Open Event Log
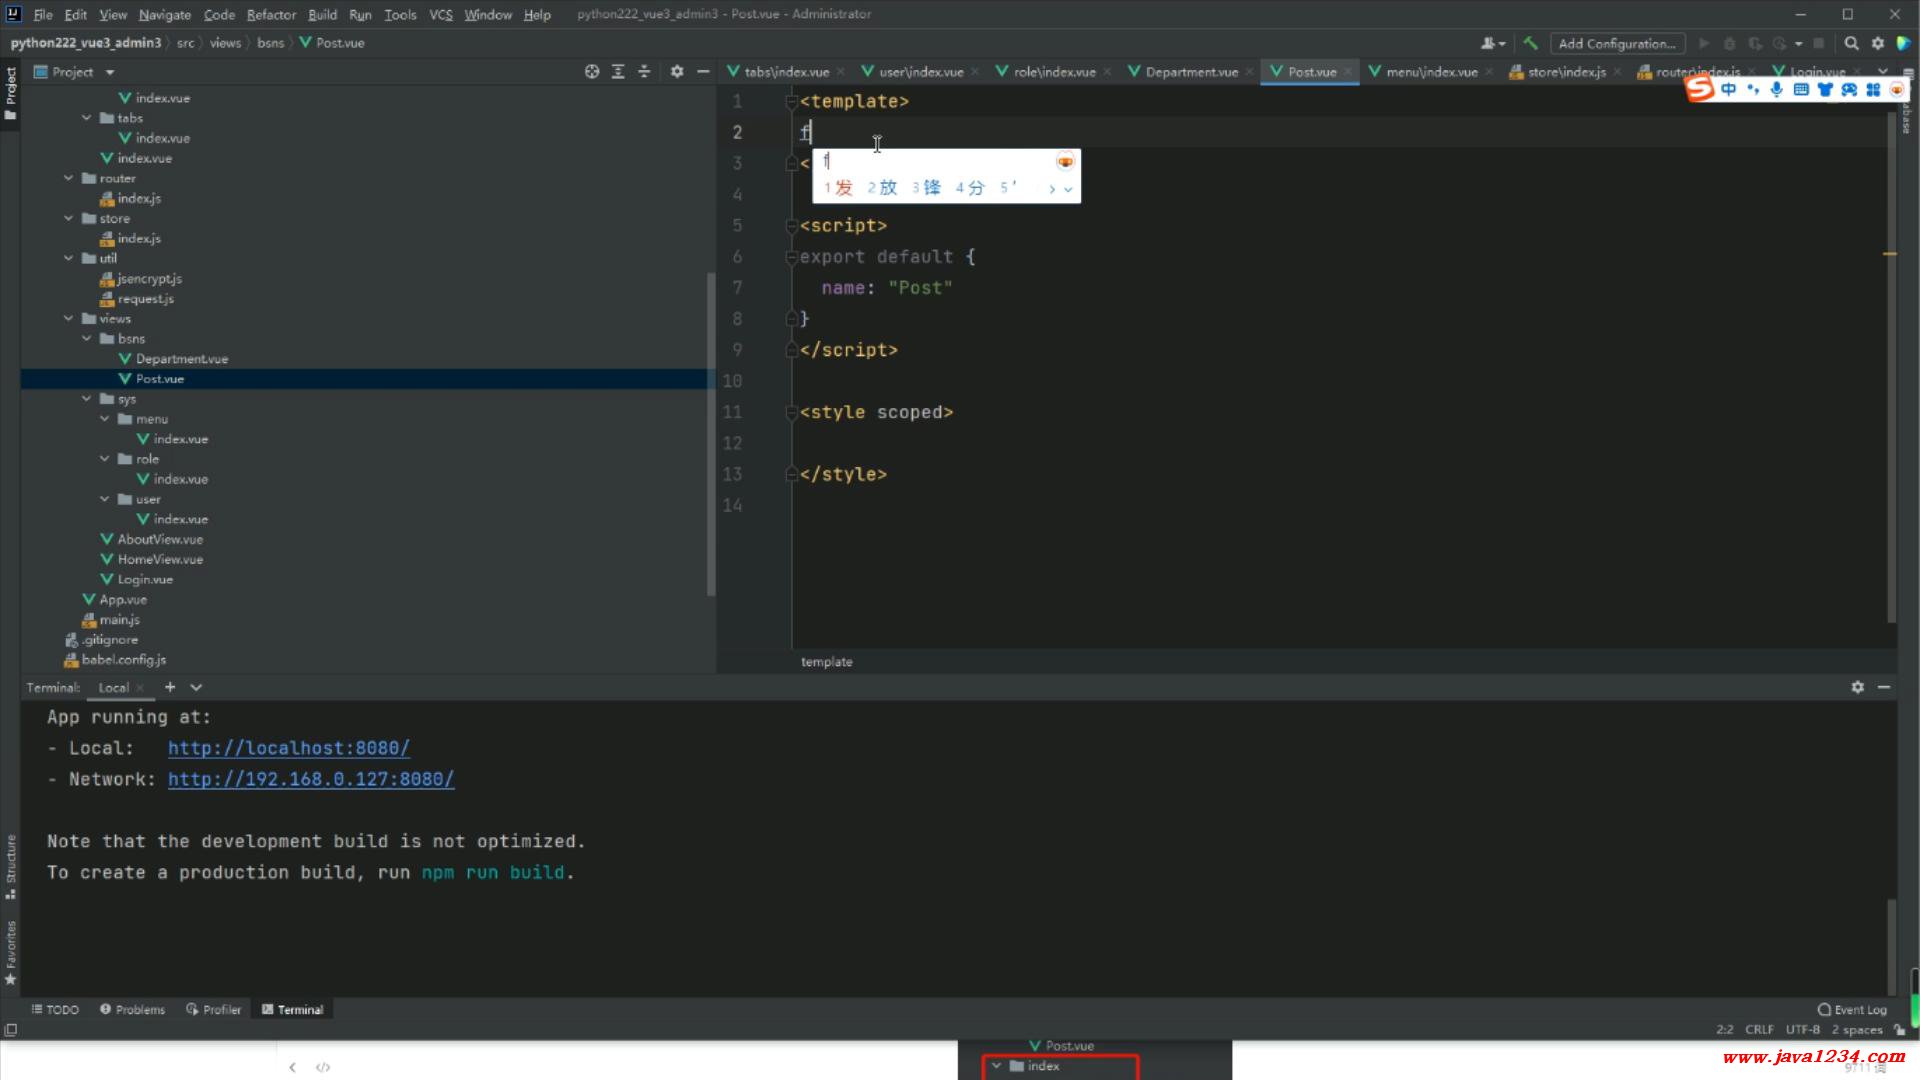 pos(1852,1009)
